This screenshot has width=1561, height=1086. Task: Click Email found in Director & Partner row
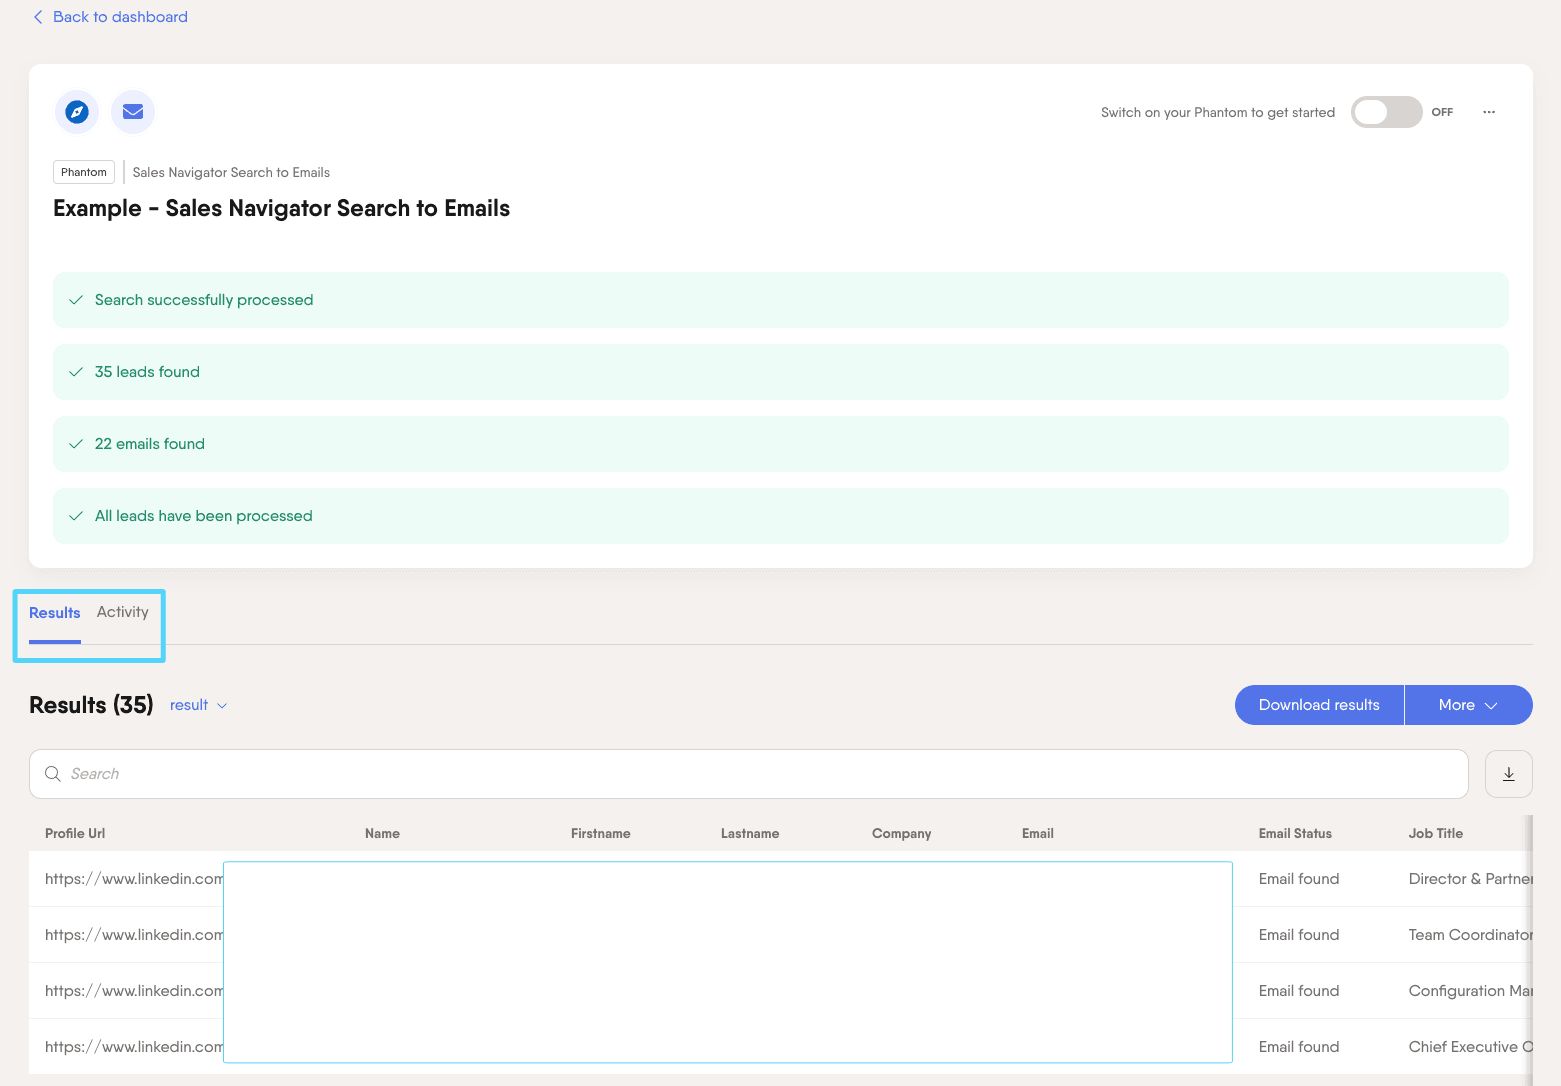[1298, 879]
